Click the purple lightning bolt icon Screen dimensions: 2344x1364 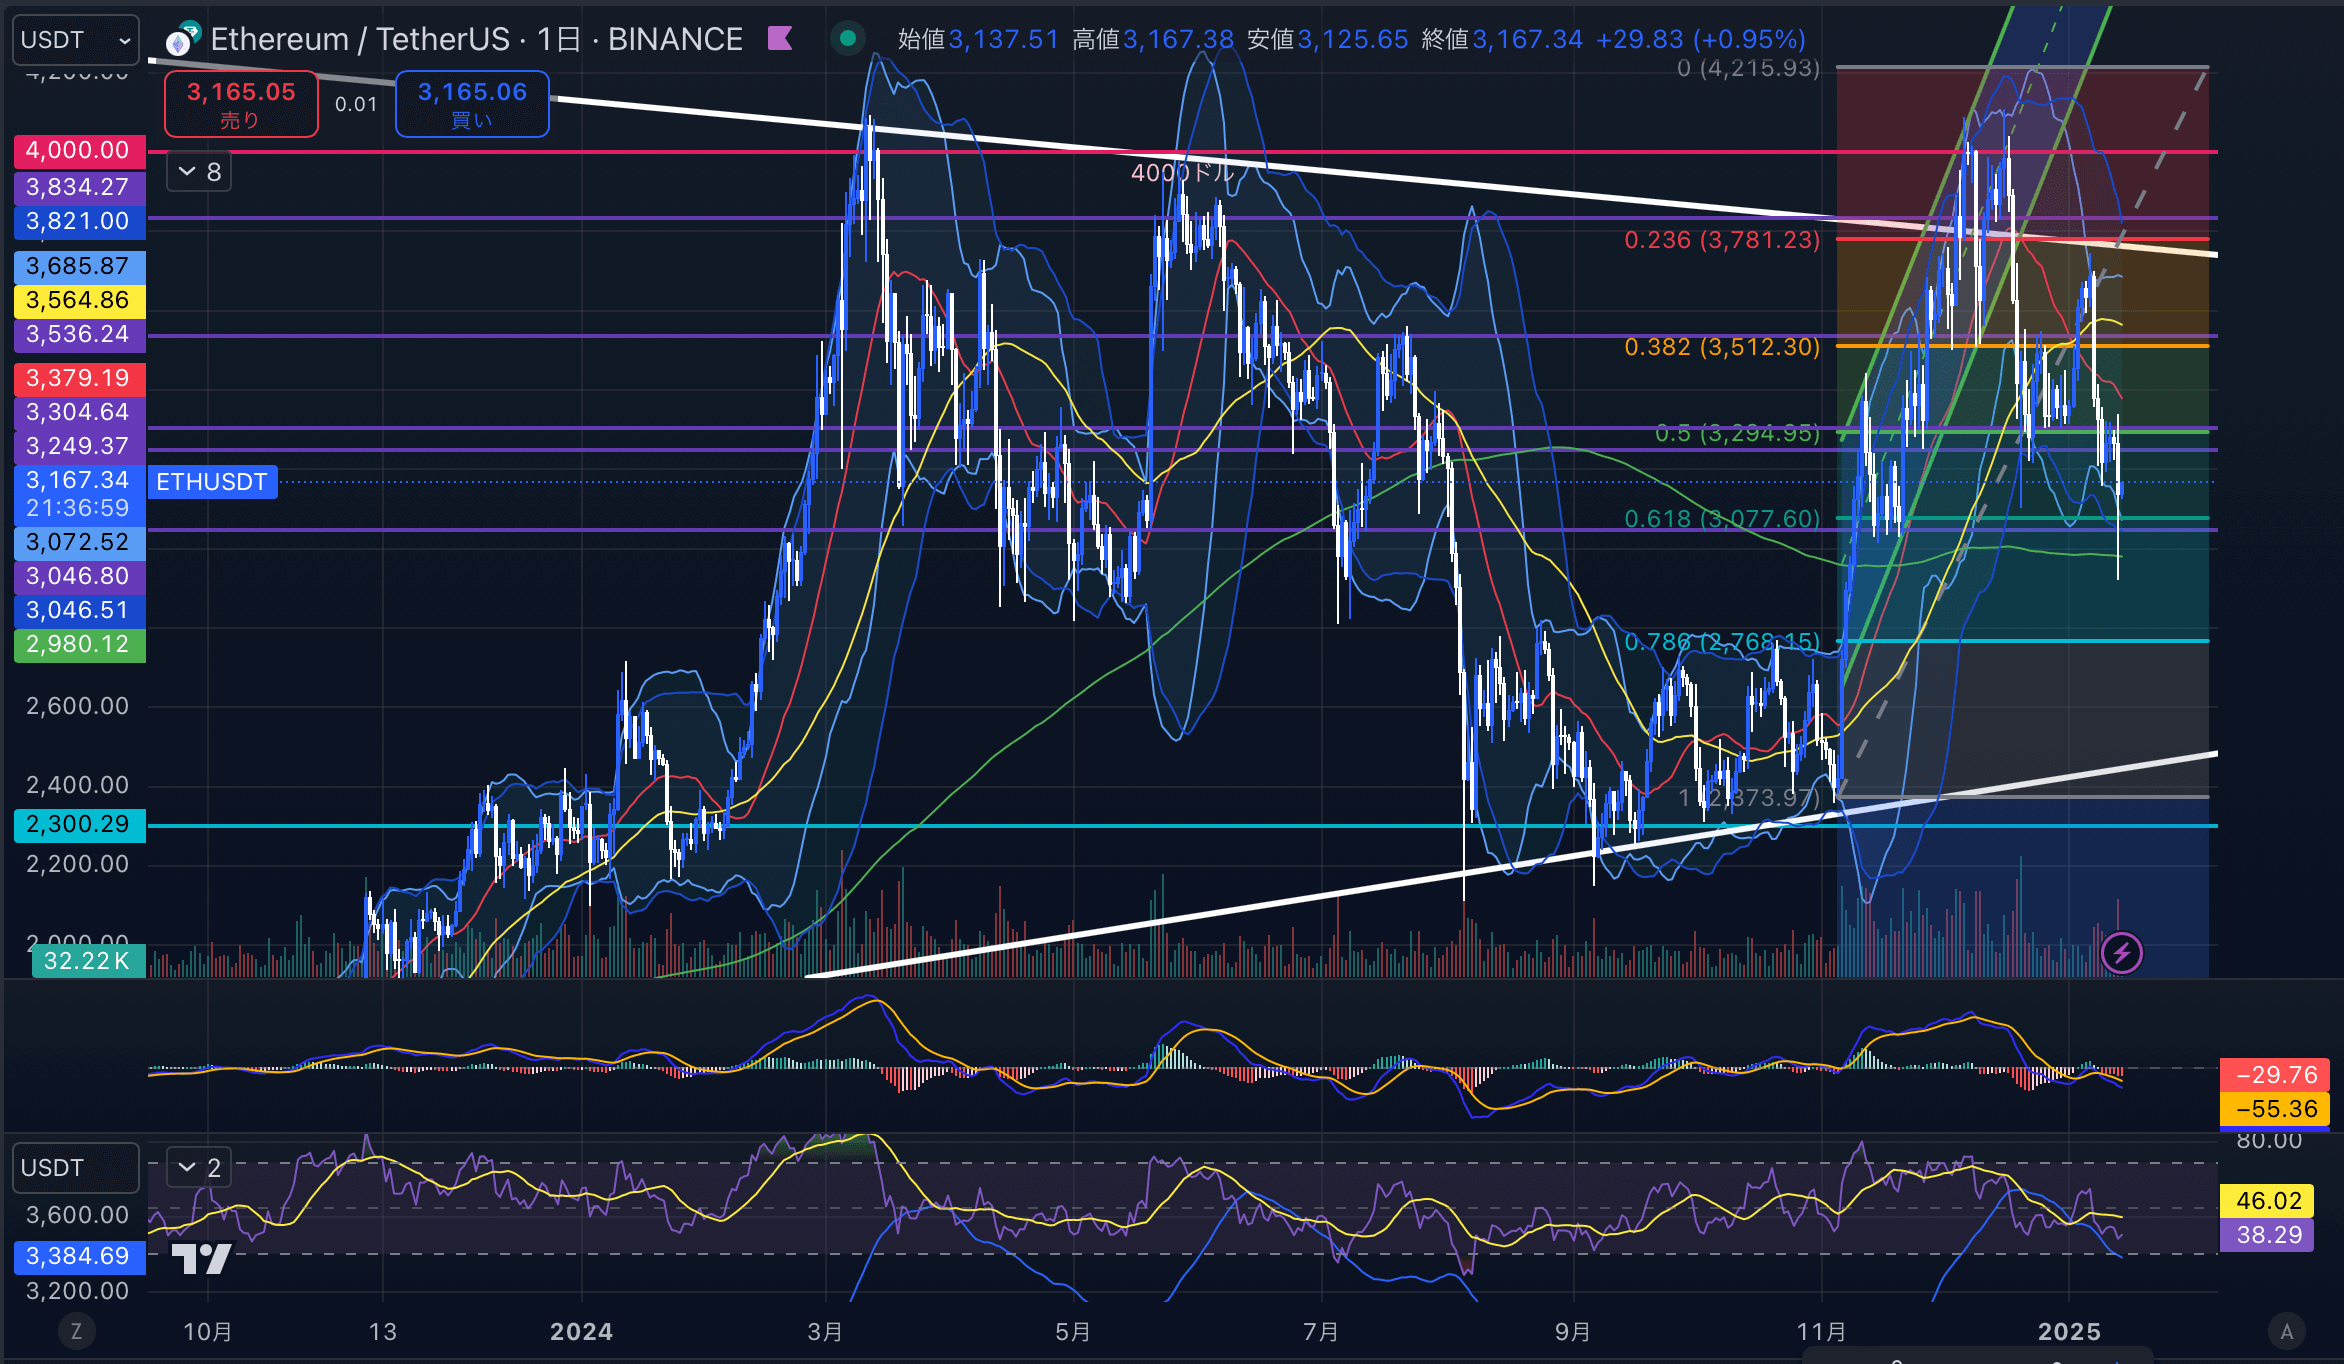(2122, 953)
